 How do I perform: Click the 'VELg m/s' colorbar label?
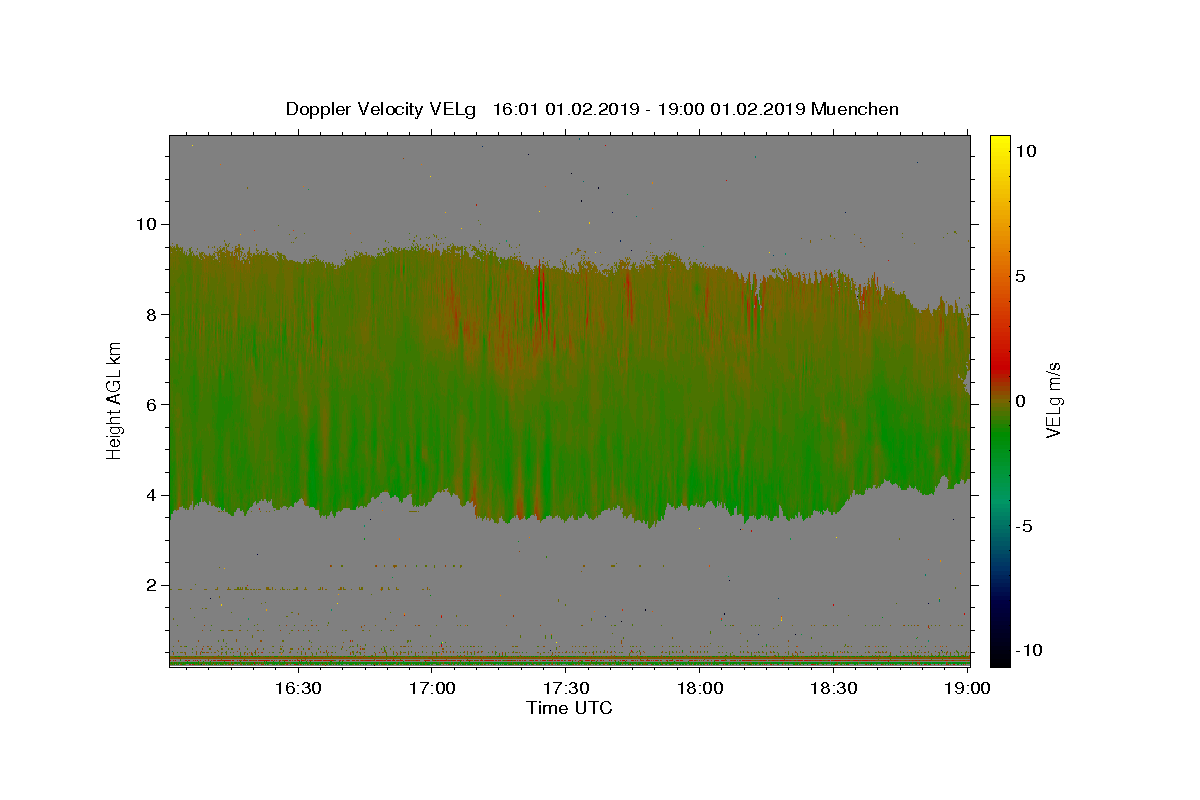point(1053,401)
